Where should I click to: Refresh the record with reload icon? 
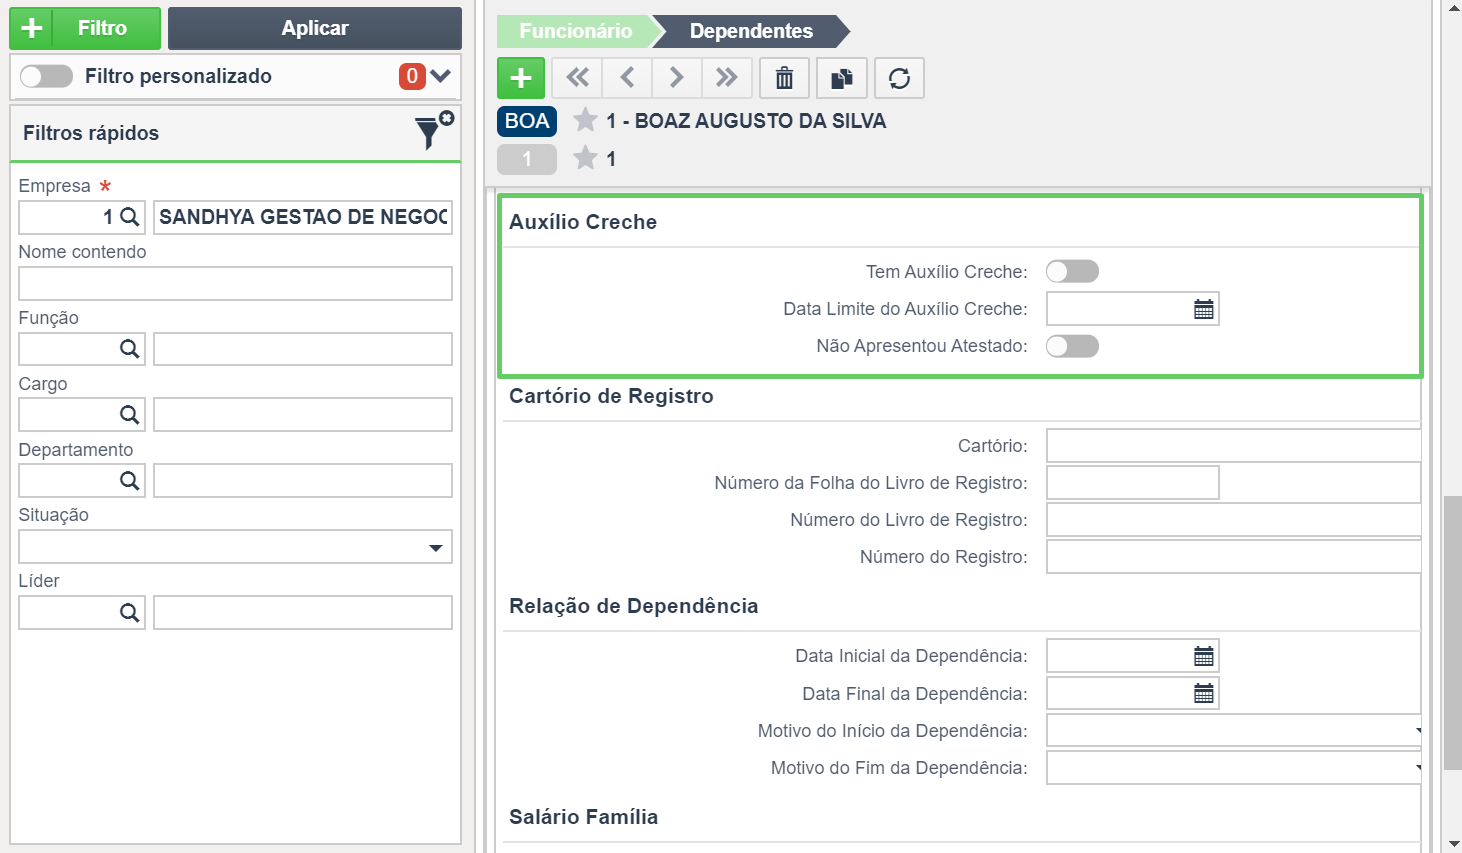(x=899, y=78)
